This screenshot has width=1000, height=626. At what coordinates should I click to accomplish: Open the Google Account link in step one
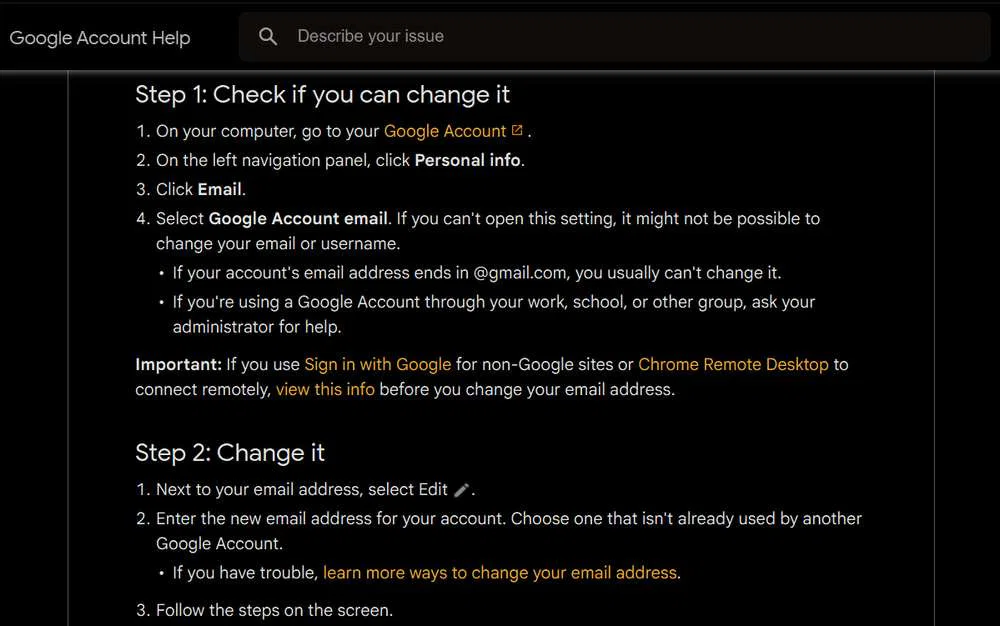click(445, 131)
